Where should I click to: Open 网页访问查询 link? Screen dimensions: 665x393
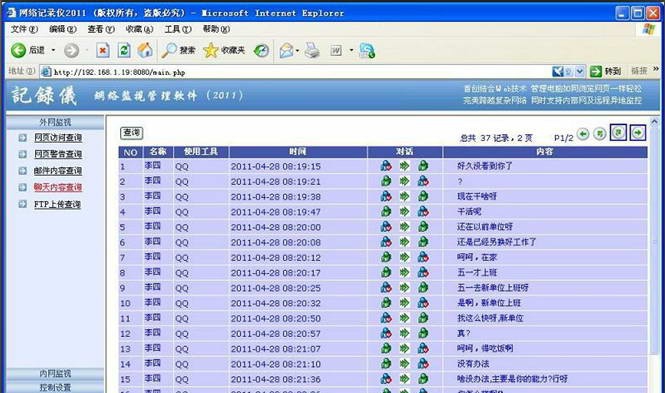[58, 137]
